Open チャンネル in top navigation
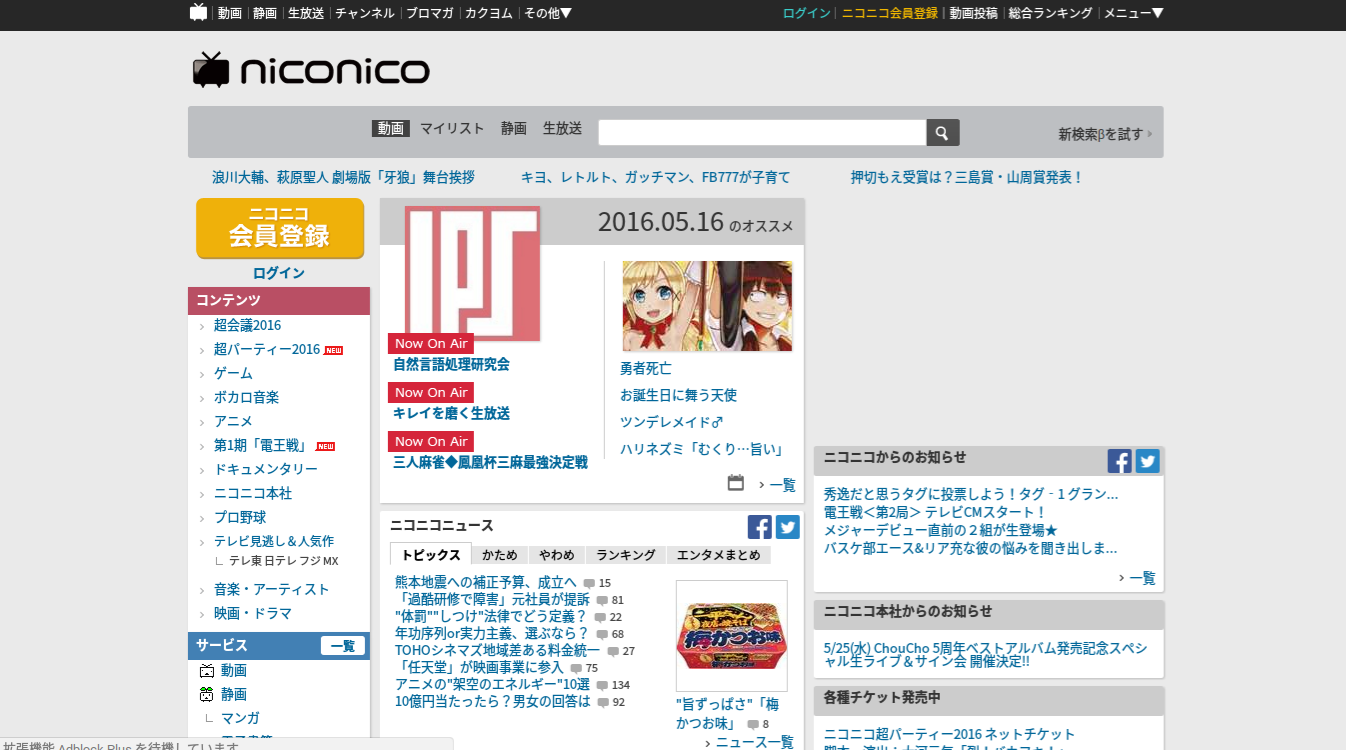 point(365,13)
